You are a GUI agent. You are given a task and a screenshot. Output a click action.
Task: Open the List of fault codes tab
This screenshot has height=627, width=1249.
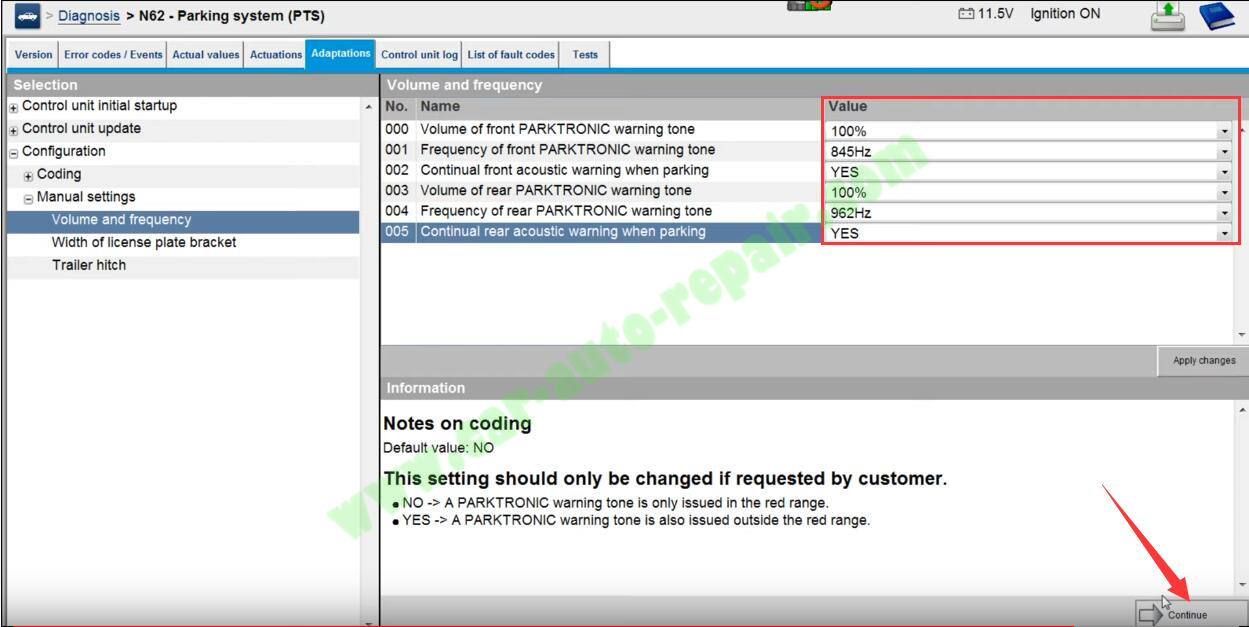pyautogui.click(x=511, y=55)
